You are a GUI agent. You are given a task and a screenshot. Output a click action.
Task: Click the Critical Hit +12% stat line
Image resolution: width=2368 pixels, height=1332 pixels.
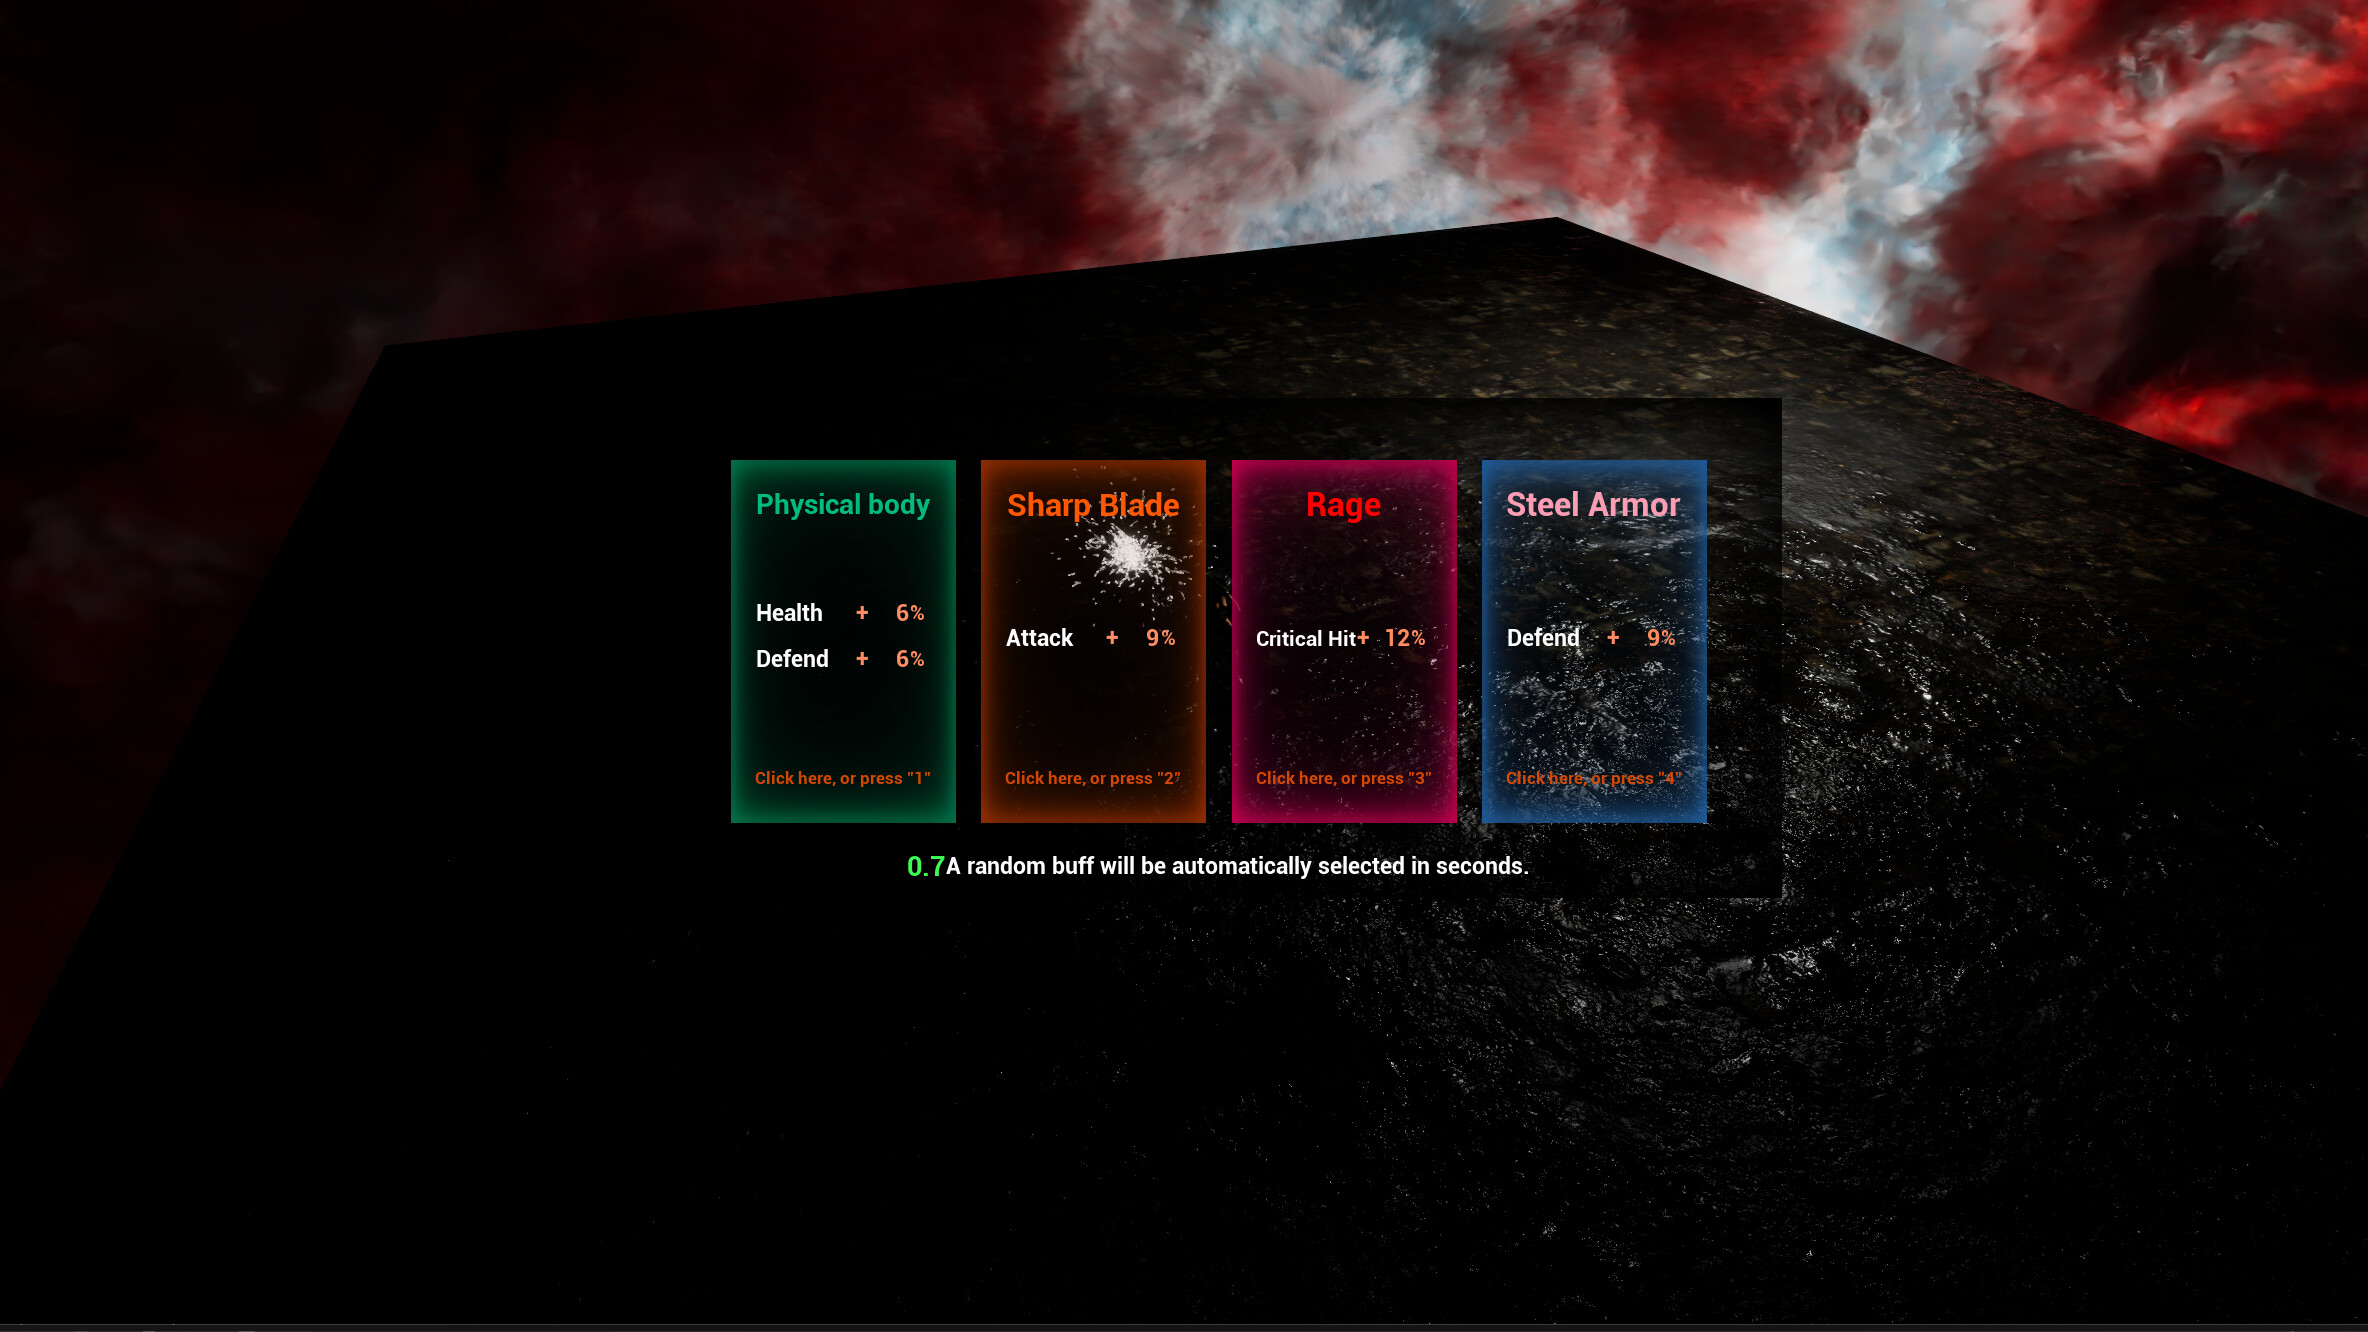pyautogui.click(x=1340, y=638)
